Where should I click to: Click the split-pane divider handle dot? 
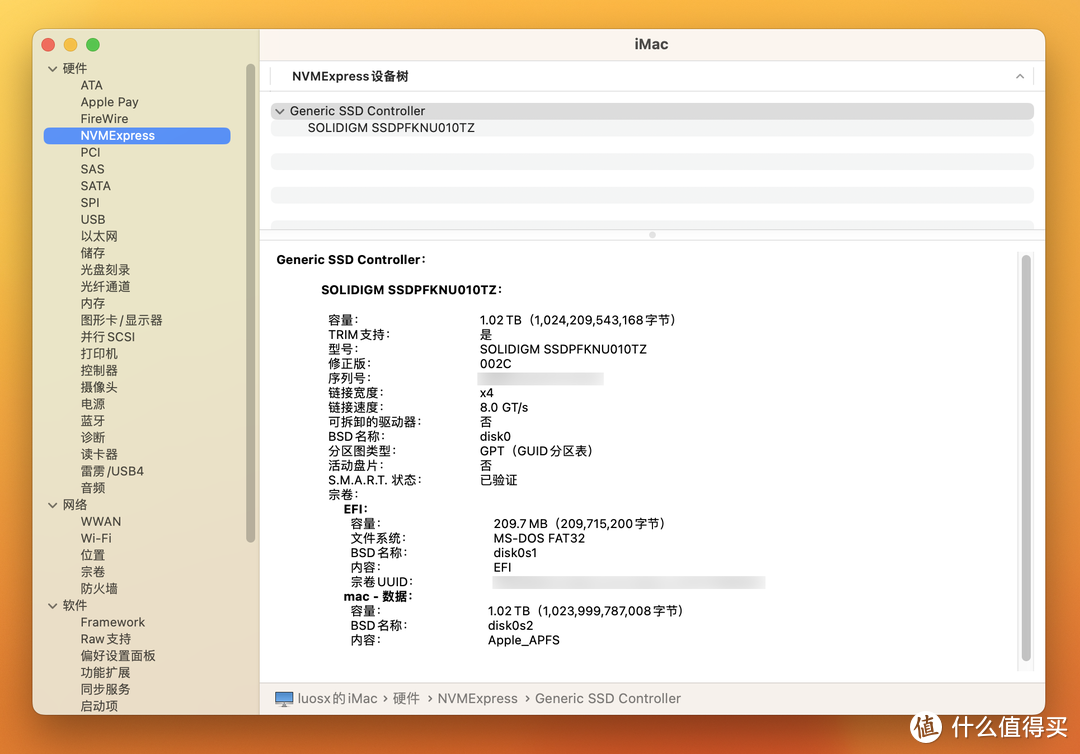tap(652, 235)
